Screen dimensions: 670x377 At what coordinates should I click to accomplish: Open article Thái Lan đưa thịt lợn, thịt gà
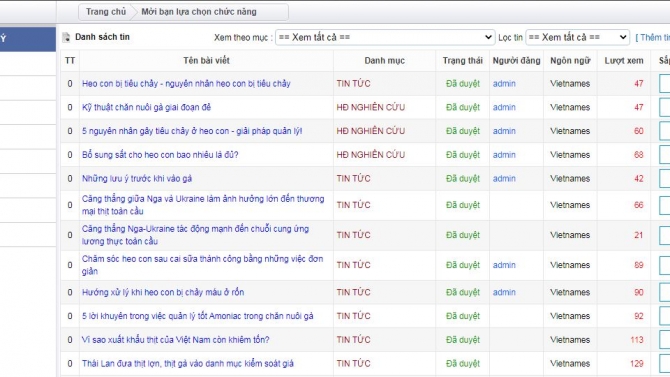[188, 363]
